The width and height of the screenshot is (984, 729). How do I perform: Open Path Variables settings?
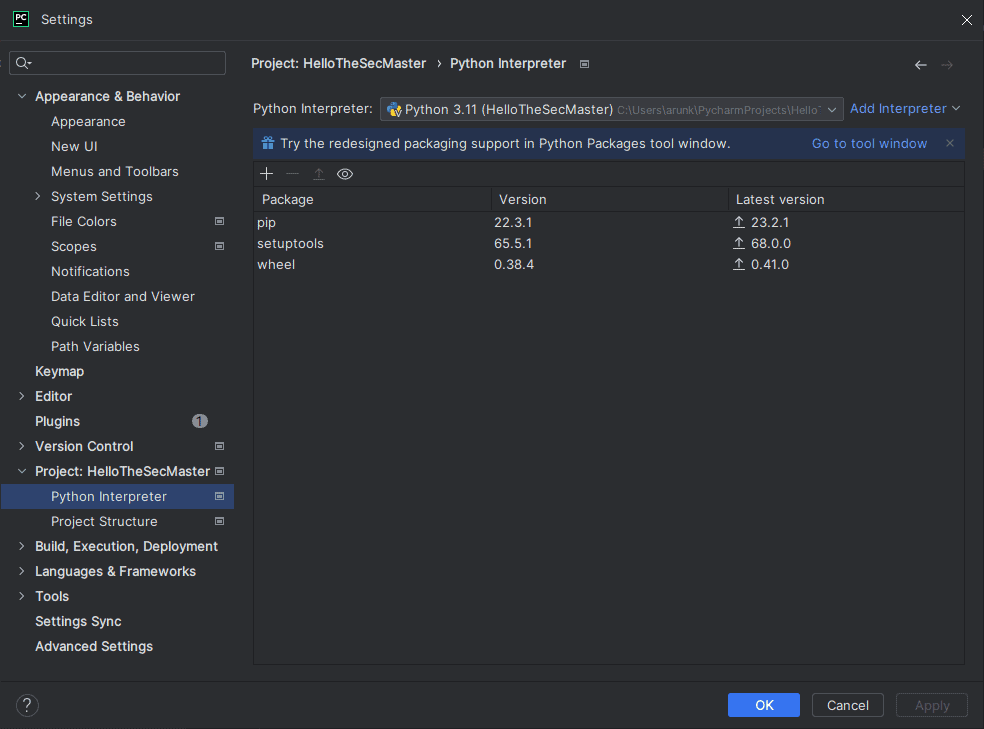click(95, 346)
